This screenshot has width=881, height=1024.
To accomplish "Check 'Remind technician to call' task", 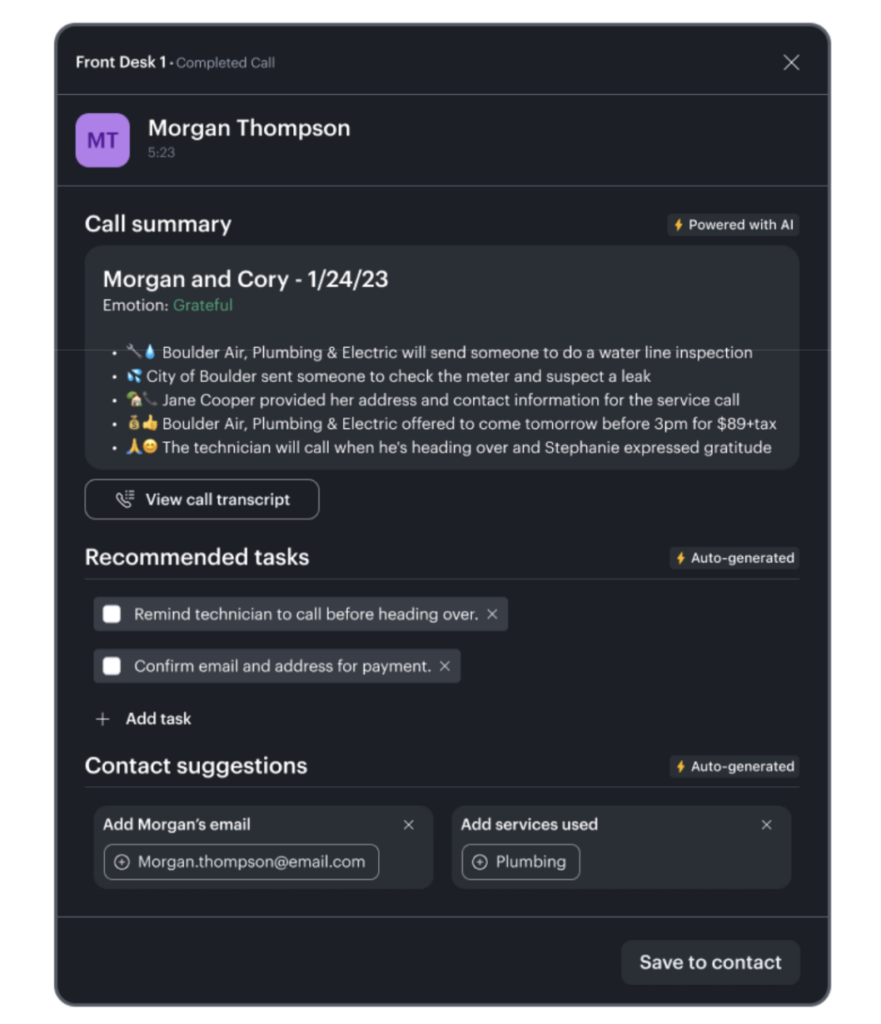I will pyautogui.click(x=112, y=614).
